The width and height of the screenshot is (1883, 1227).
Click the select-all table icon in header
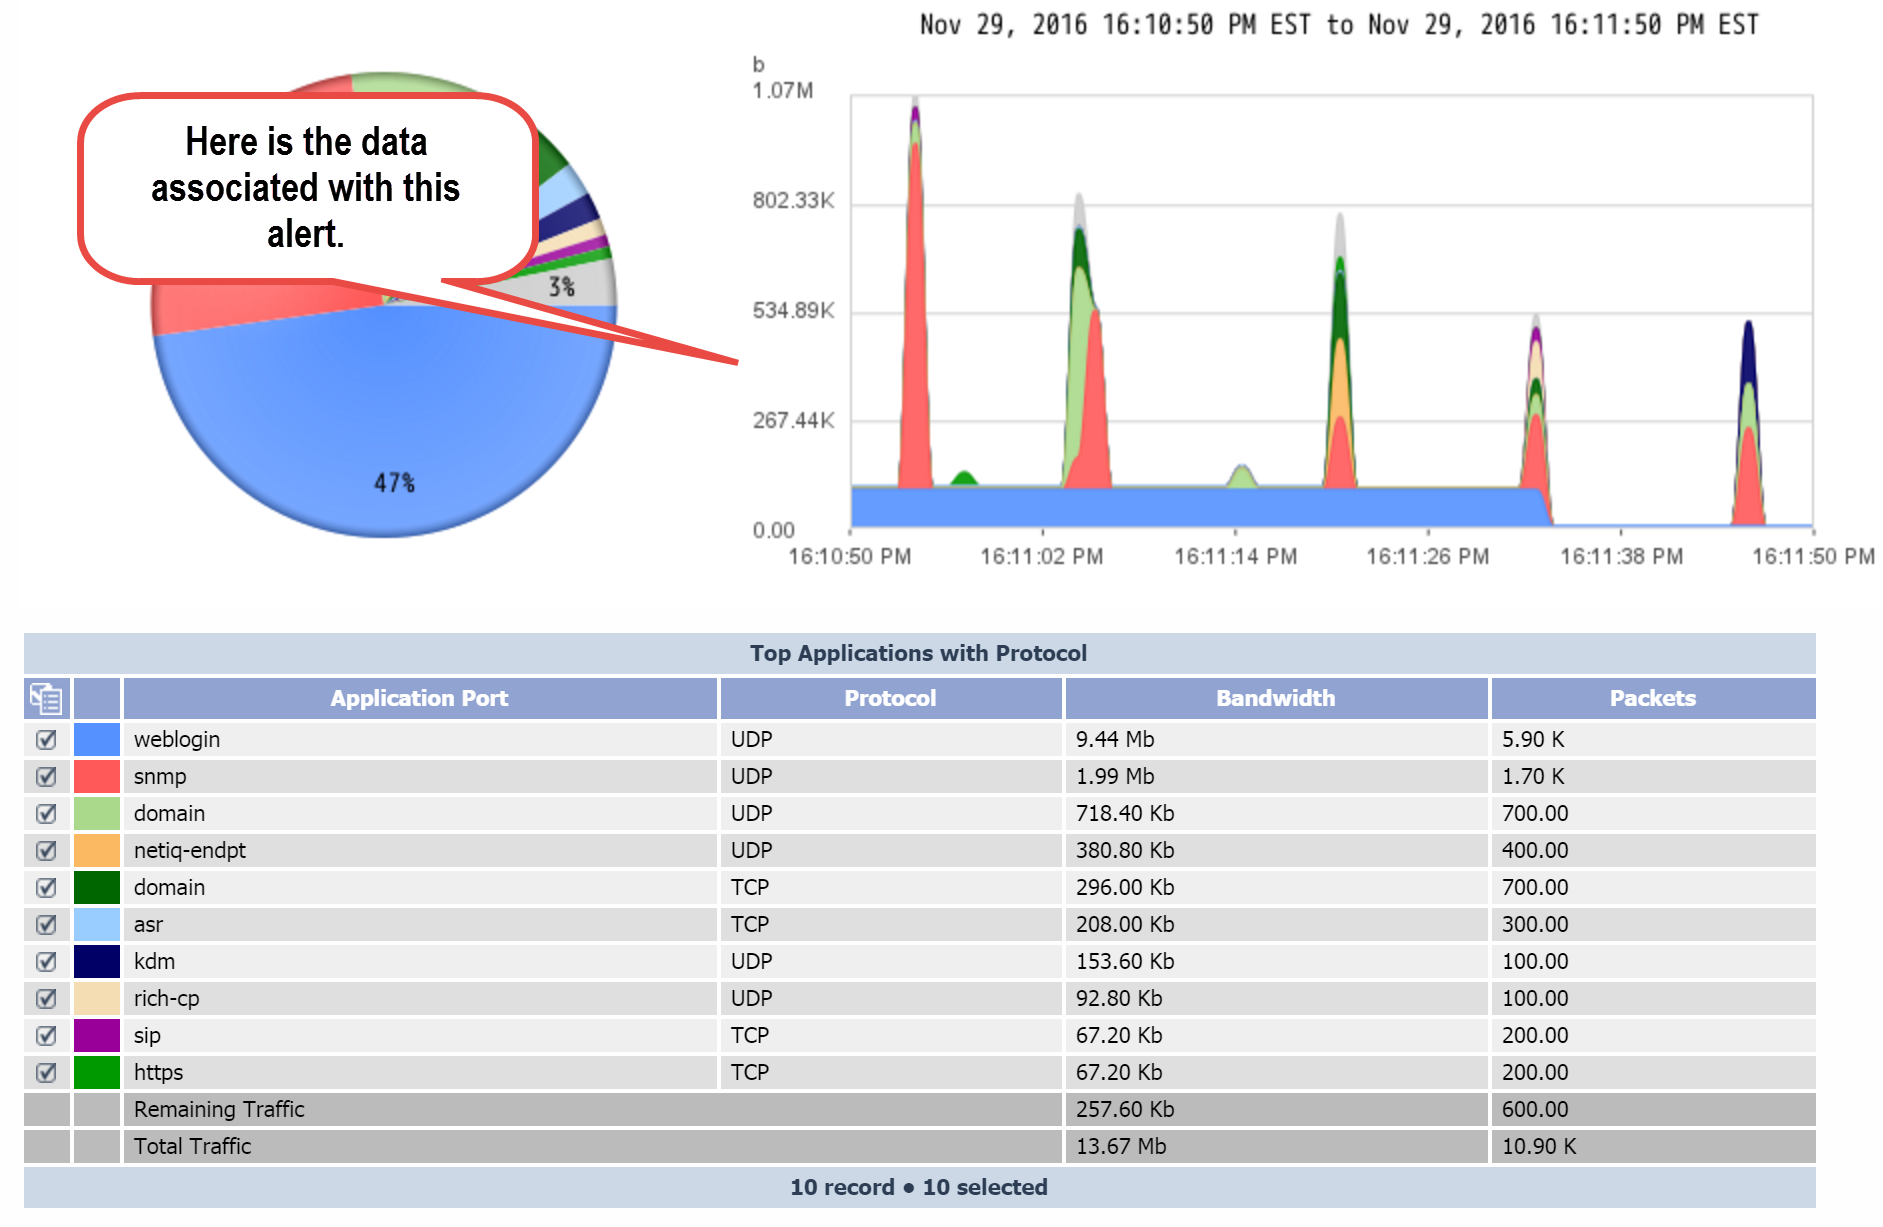pyautogui.click(x=46, y=698)
